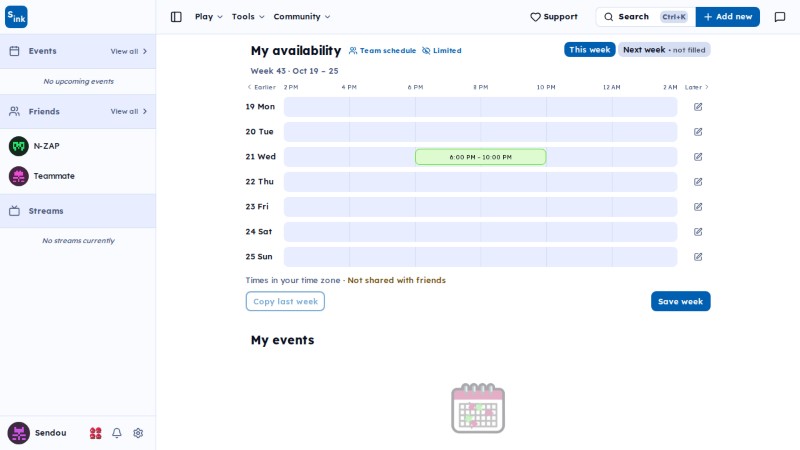The image size is (800, 450).
Task: Click the Limited visibility indicator
Action: tap(442, 51)
